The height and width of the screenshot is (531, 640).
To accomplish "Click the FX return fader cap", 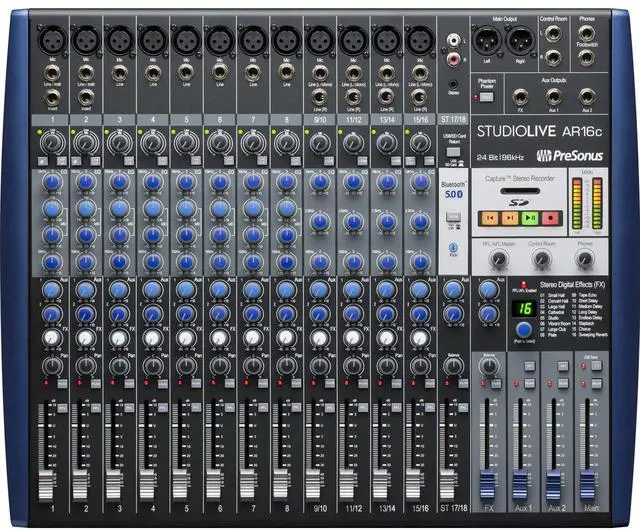I will coord(489,479).
